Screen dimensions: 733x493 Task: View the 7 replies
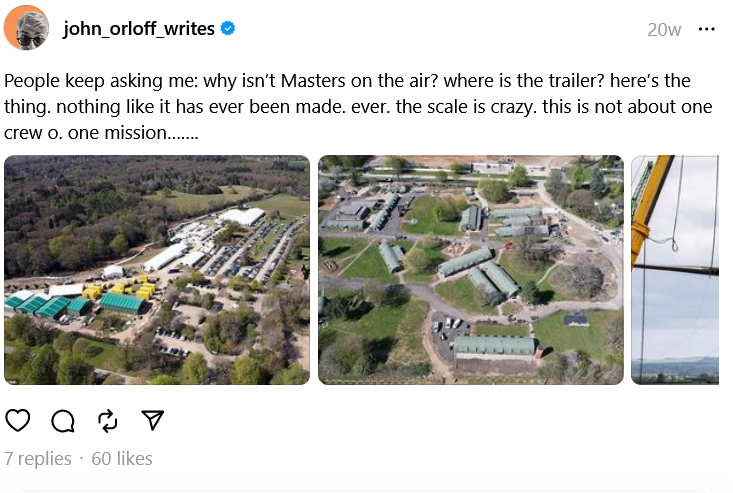pyautogui.click(x=38, y=459)
